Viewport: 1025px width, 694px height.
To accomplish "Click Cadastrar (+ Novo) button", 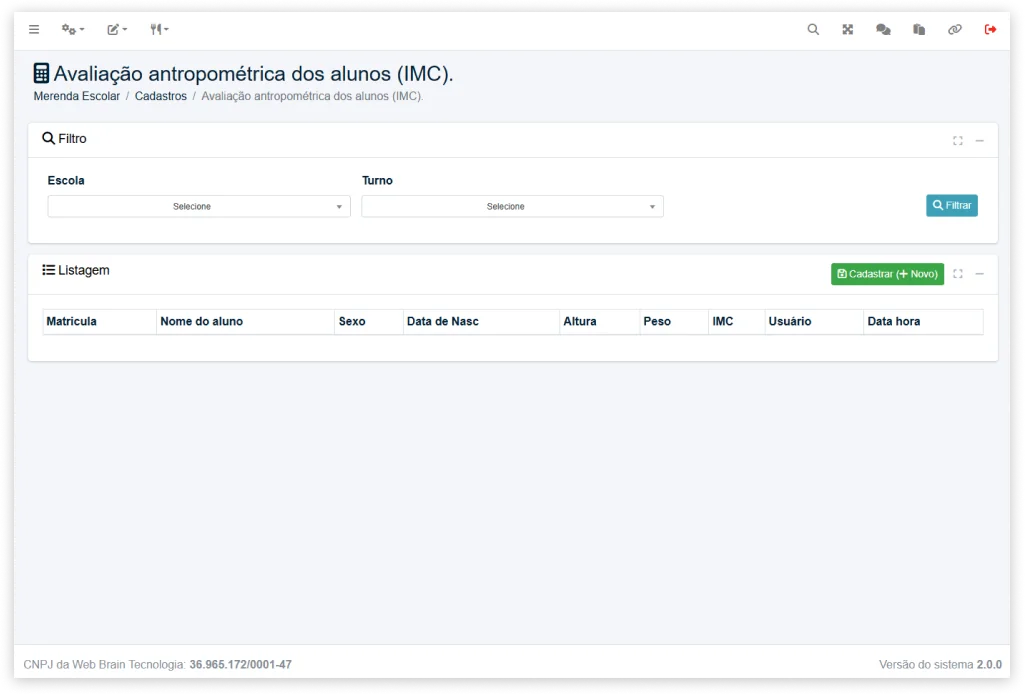I will point(887,274).
